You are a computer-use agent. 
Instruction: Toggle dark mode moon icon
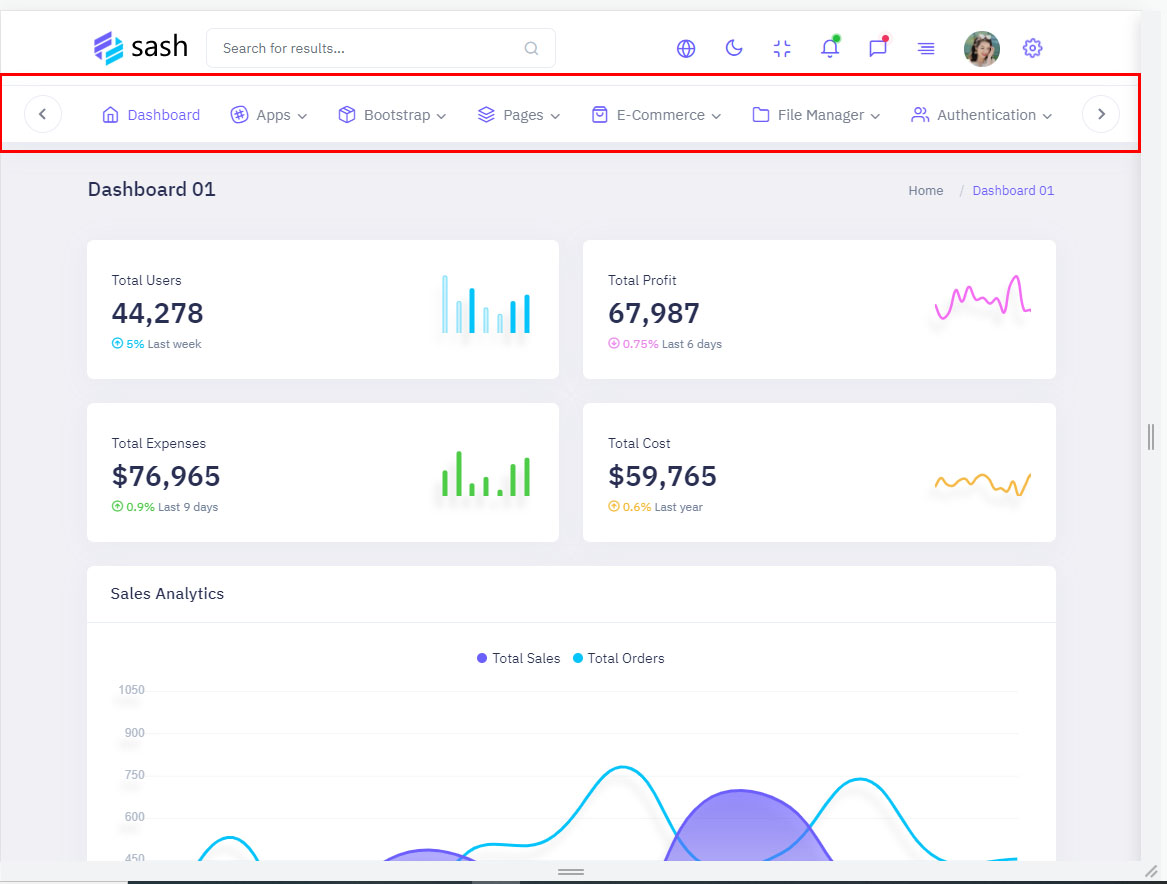[734, 48]
